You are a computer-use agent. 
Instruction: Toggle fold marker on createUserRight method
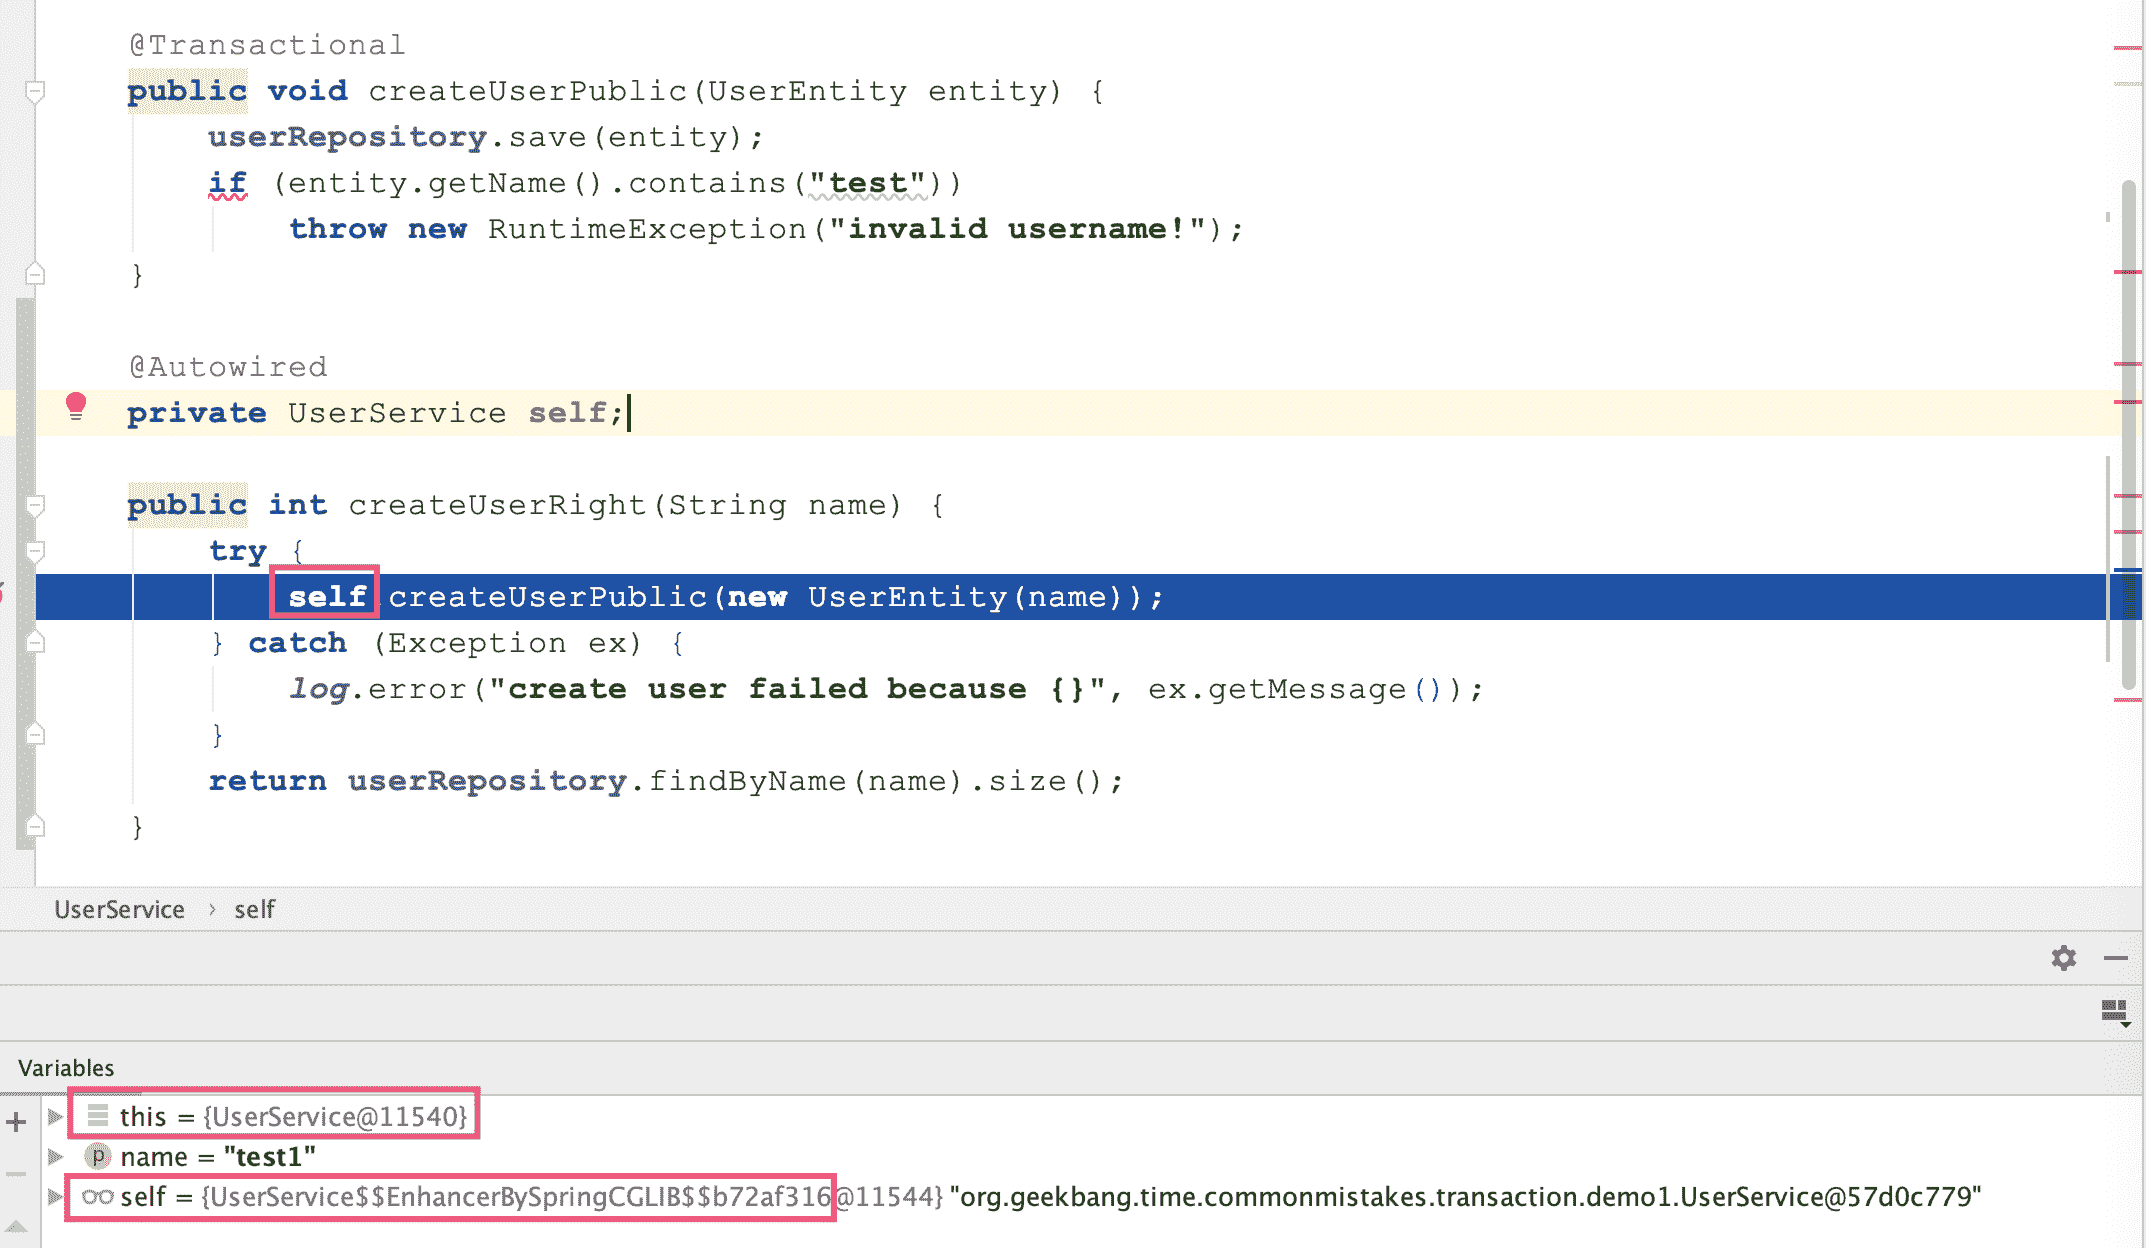35,506
